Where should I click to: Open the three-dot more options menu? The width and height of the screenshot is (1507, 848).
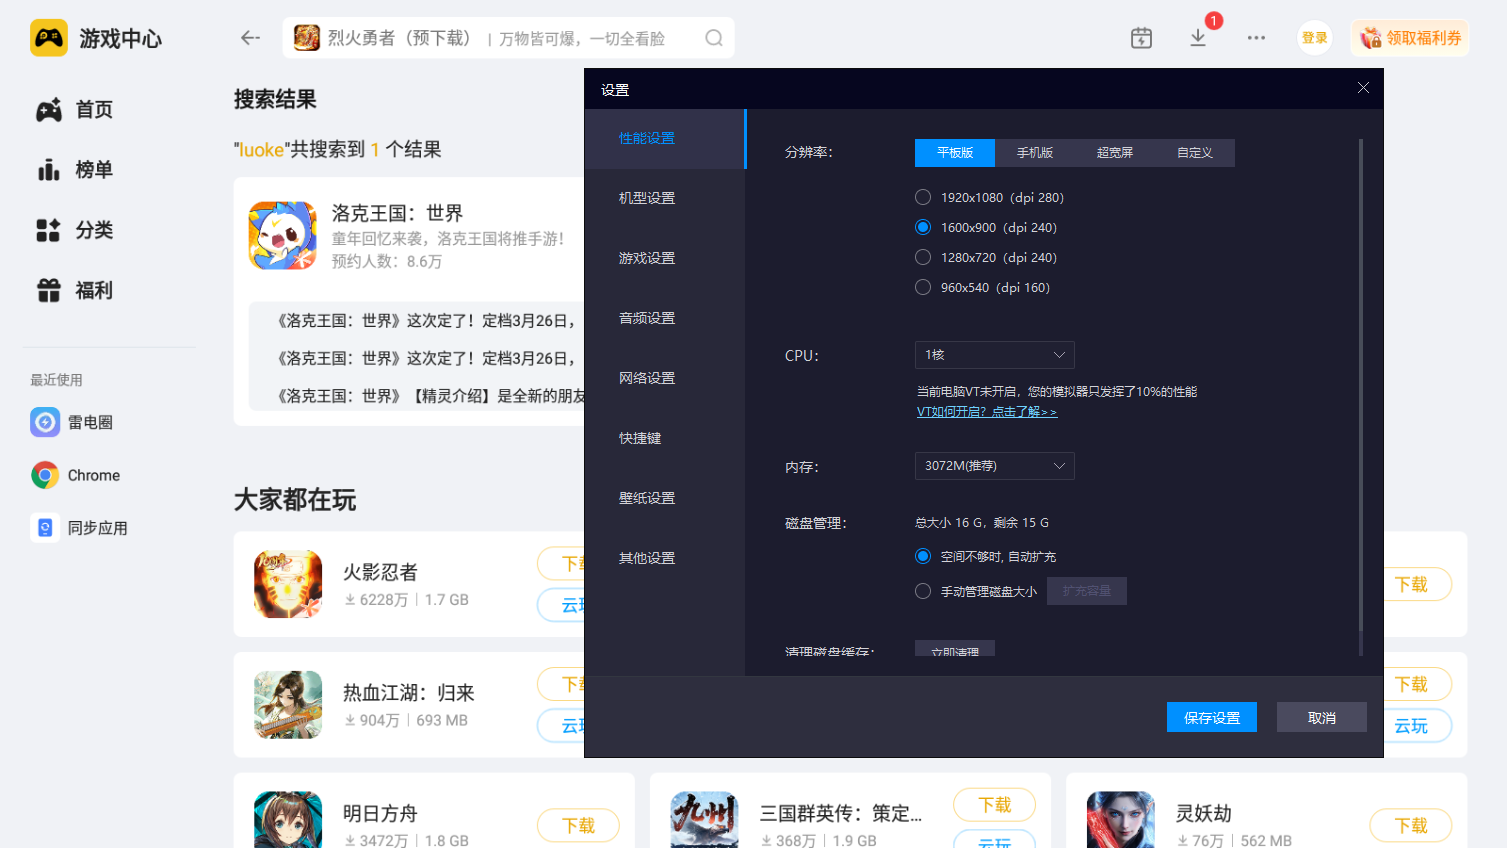pos(1256,38)
